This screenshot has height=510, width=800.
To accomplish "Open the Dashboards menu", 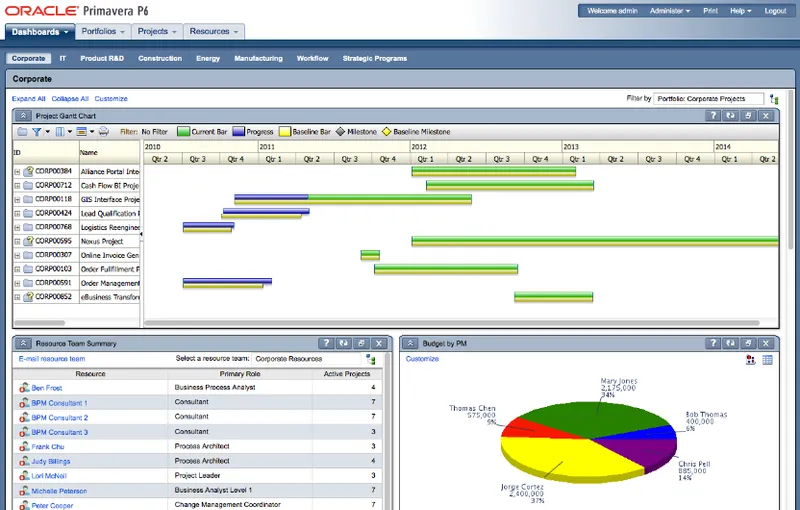I will pos(40,32).
